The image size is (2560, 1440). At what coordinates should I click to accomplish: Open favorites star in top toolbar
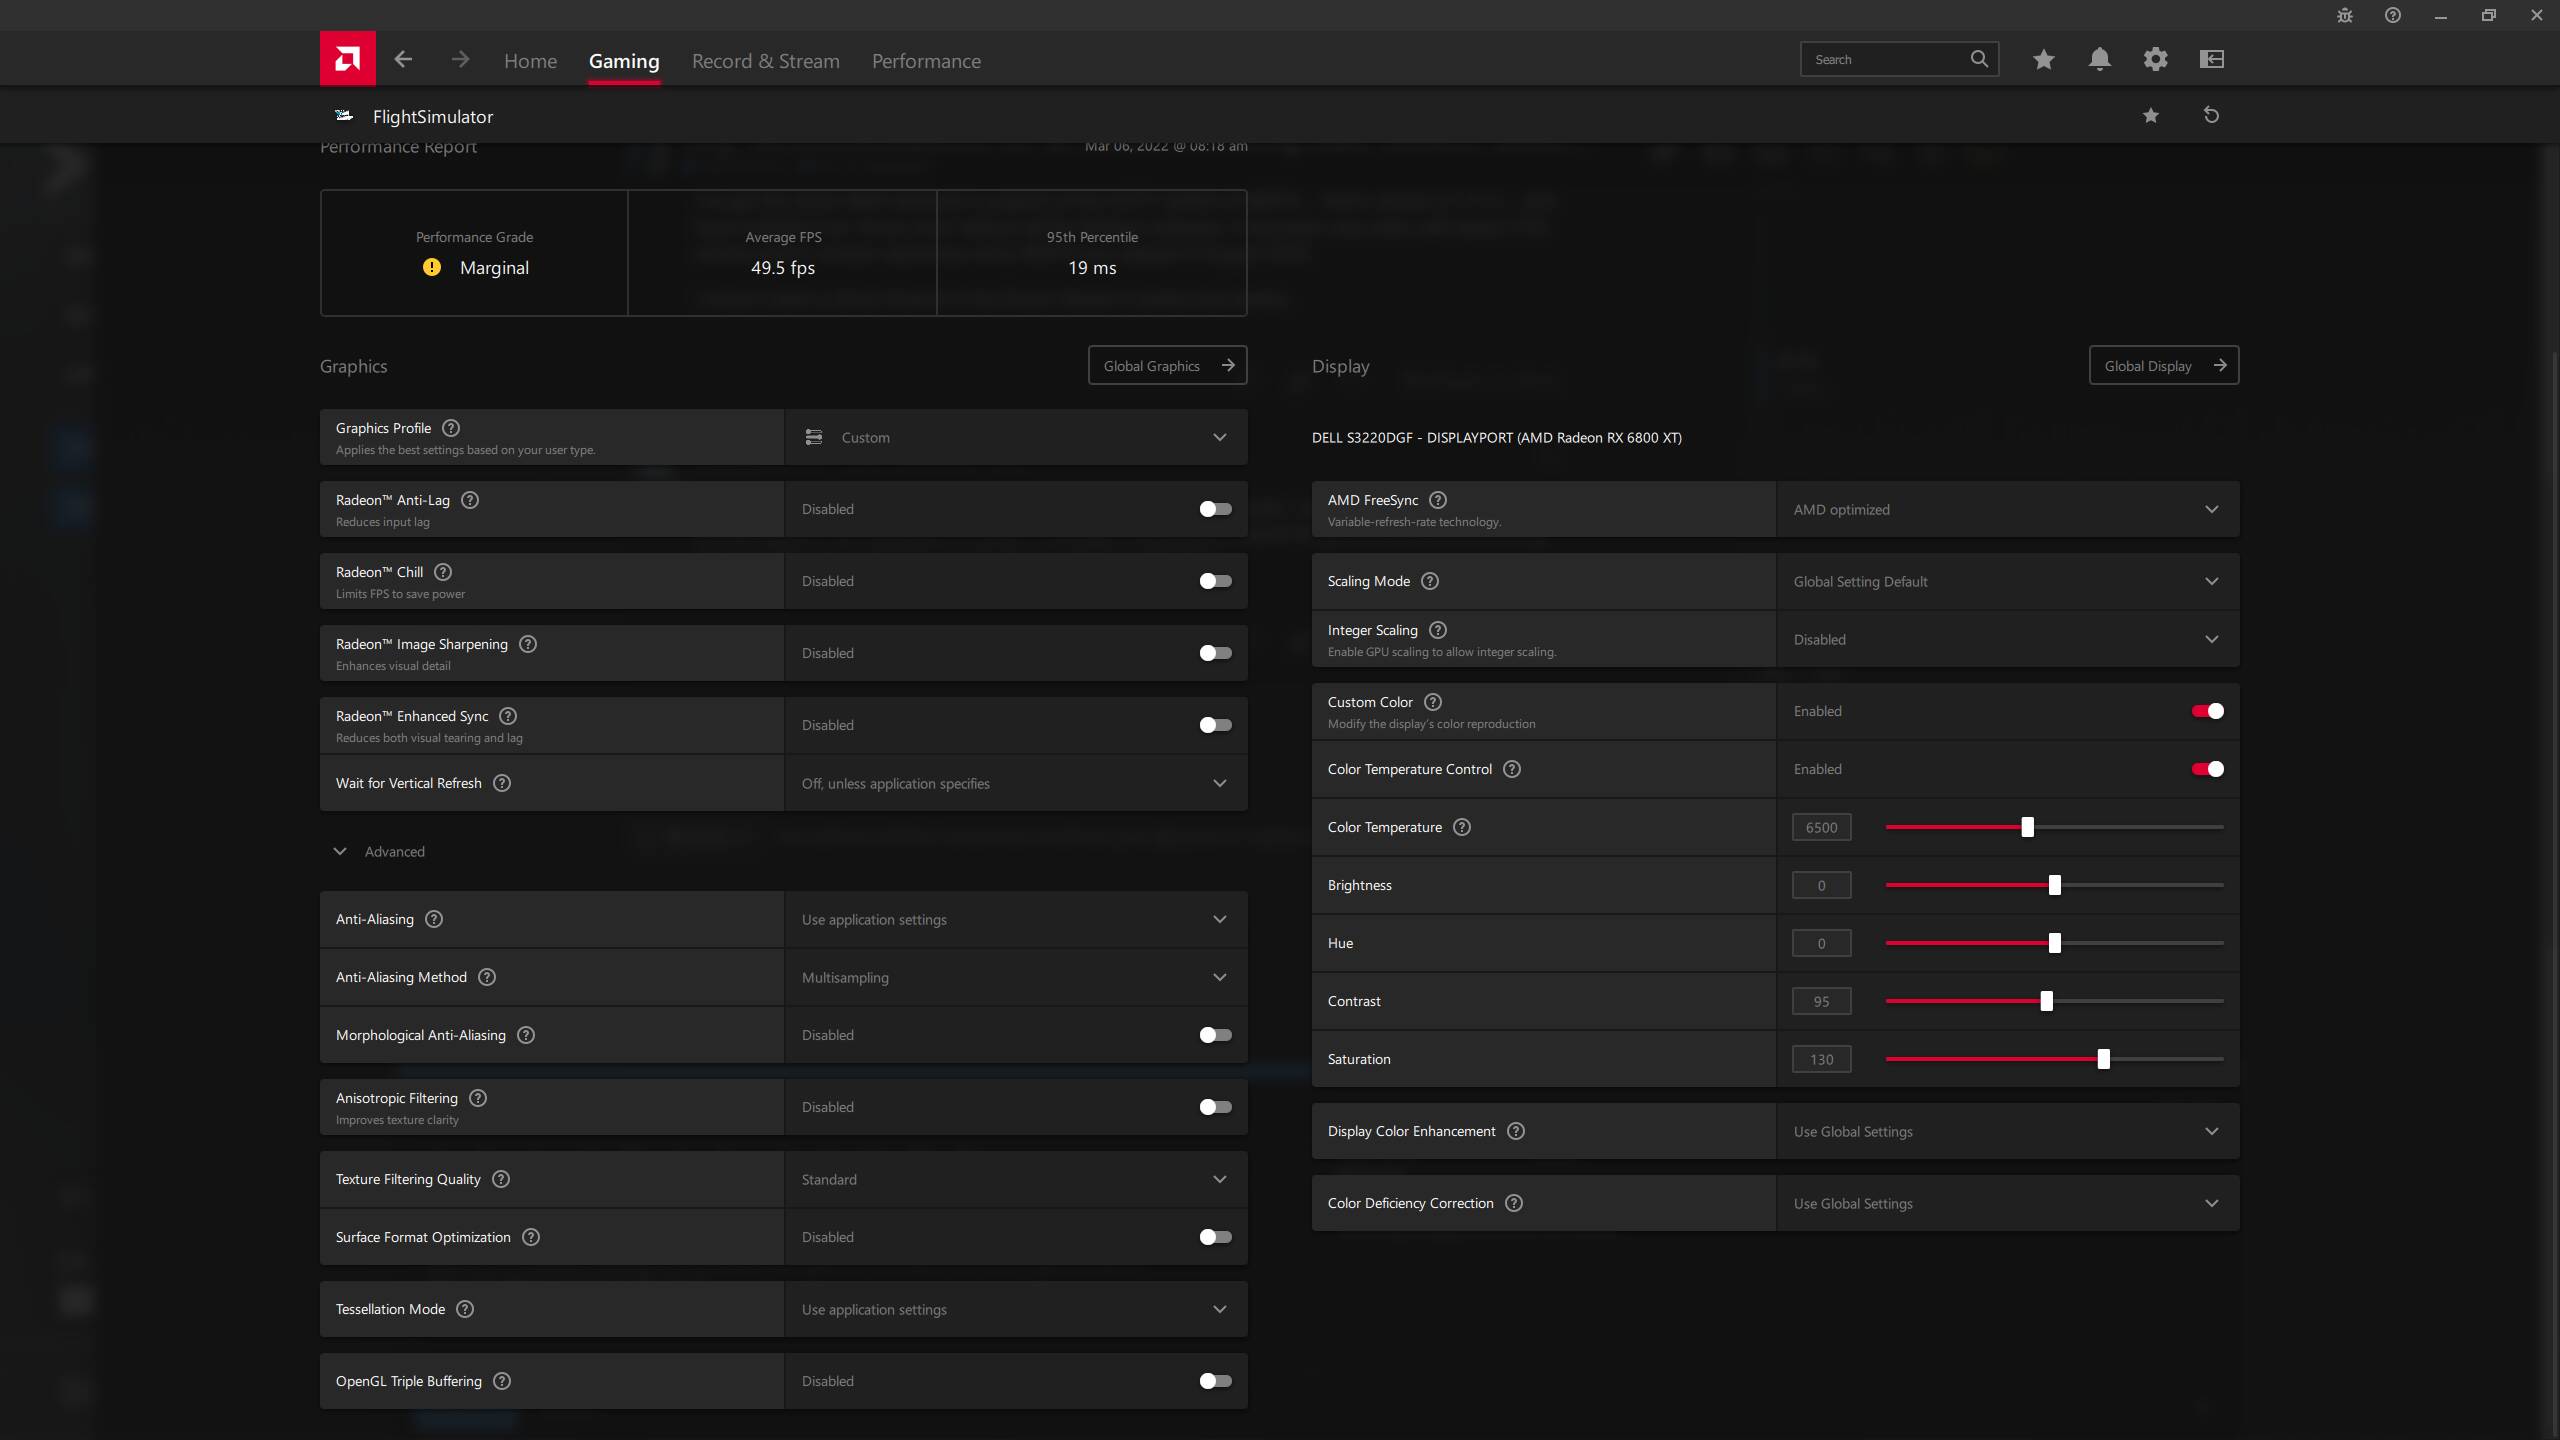[2043, 60]
